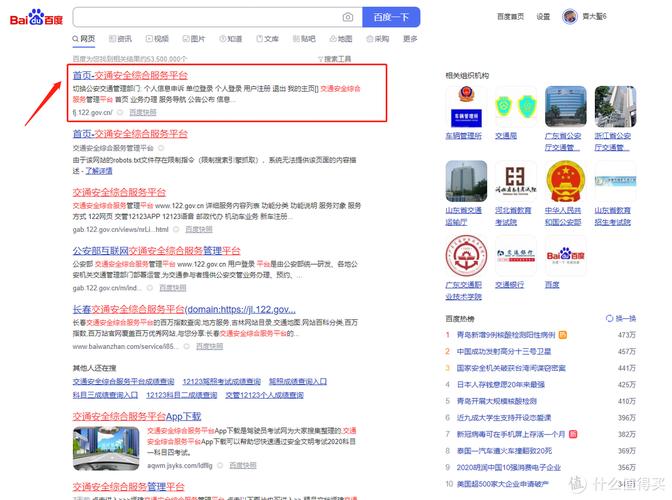Image resolution: width=672 pixels, height=500 pixels.
Task: Click 换一换 to refresh the hot list
Action: pyautogui.click(x=621, y=318)
